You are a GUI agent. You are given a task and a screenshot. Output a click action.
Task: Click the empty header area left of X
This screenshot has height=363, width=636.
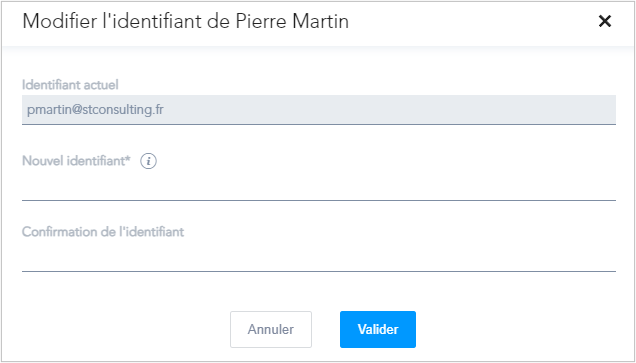pos(471,22)
